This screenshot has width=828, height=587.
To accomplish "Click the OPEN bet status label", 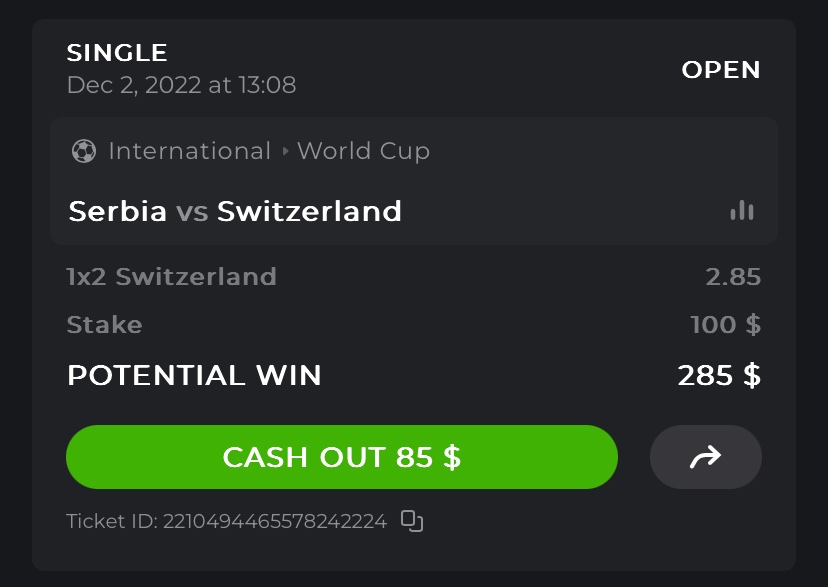I will pos(721,70).
